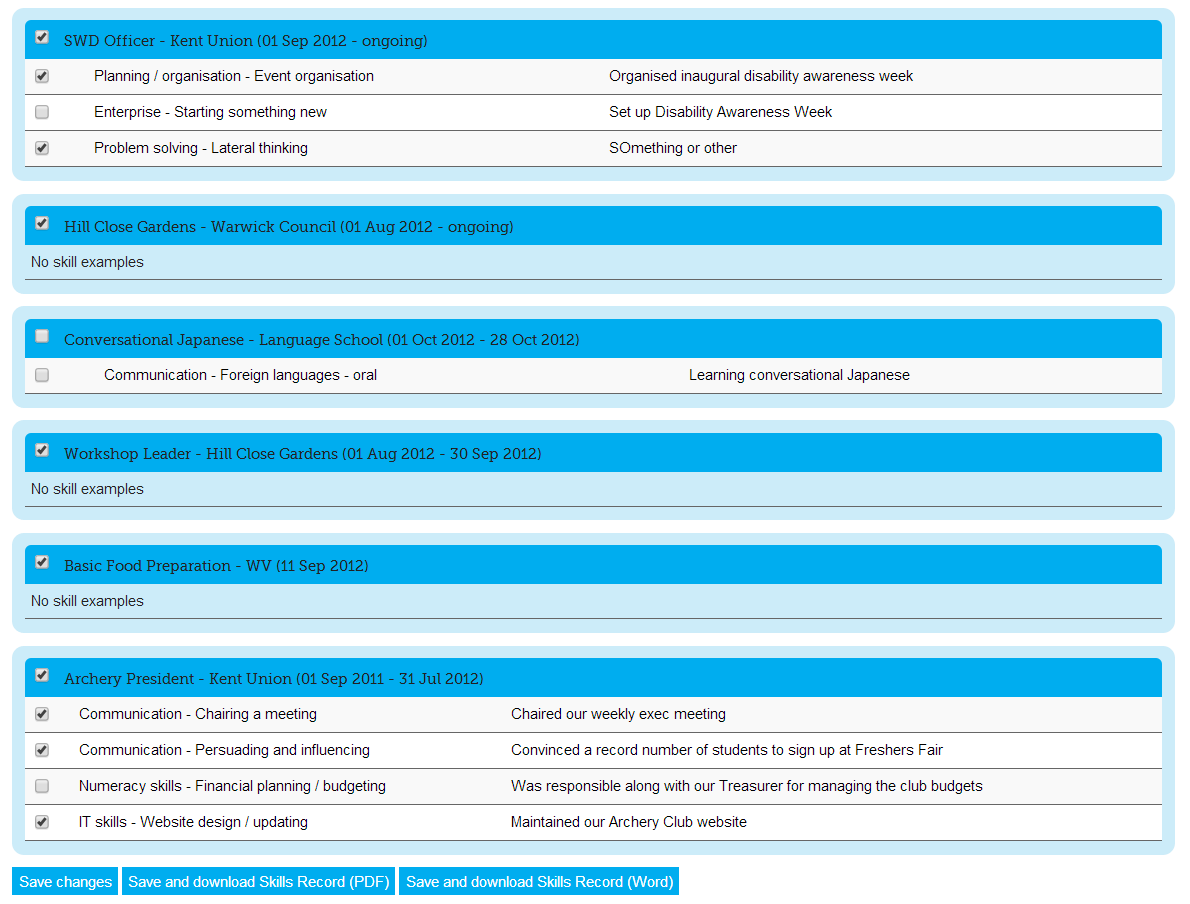Click 'Problem solving - Lateral thinking' label
The height and width of the screenshot is (904, 1190).
(x=201, y=148)
